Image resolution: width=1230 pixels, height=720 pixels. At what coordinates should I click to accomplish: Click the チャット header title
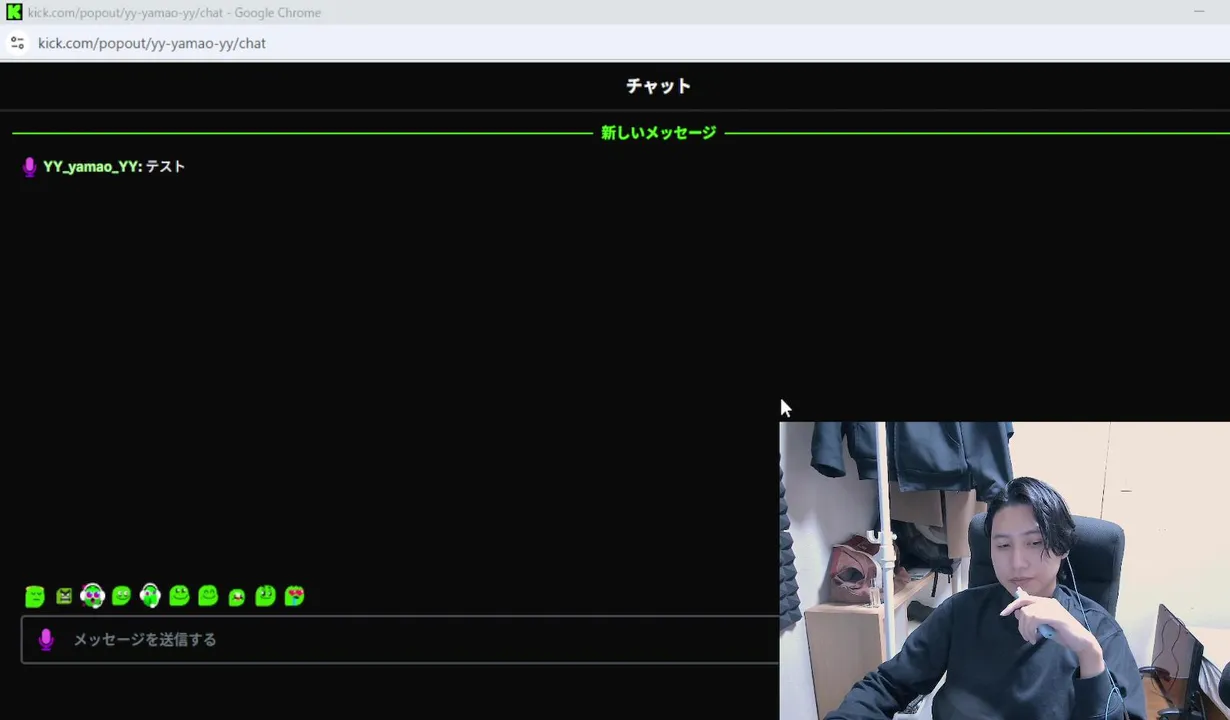[x=658, y=86]
